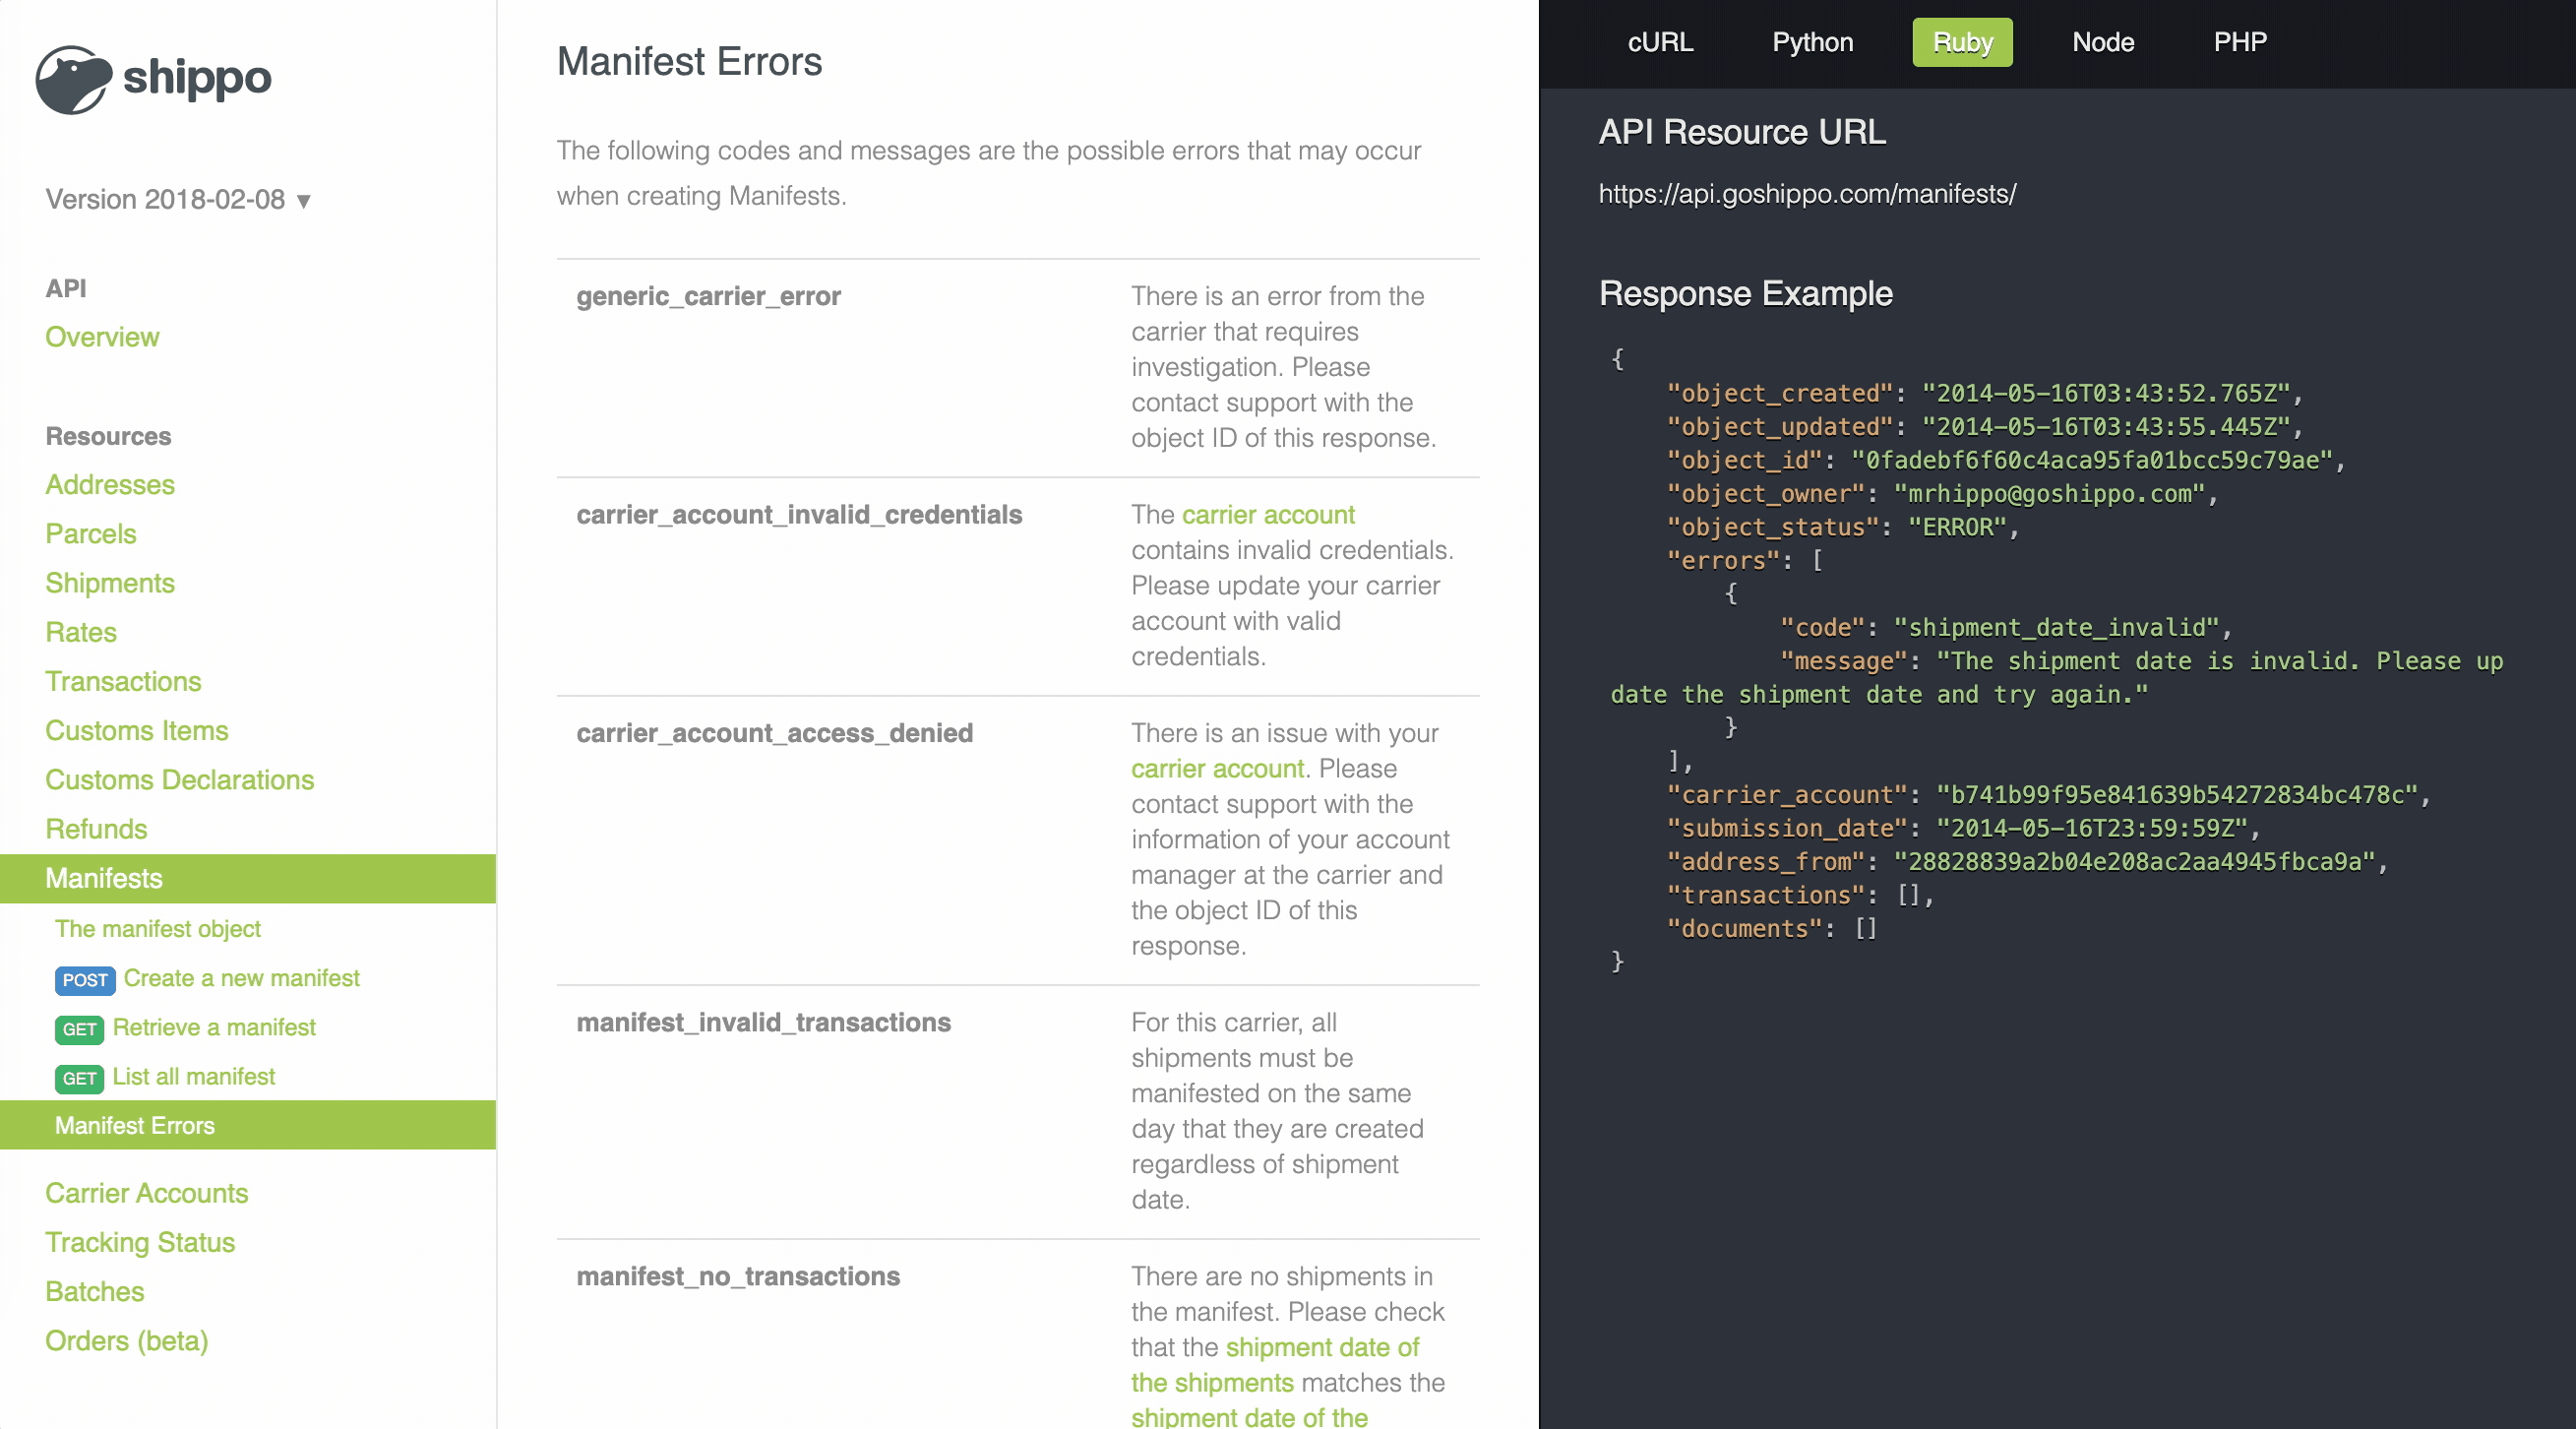Click generic_carrier_error code name
The height and width of the screenshot is (1429, 2576).
pyautogui.click(x=708, y=296)
